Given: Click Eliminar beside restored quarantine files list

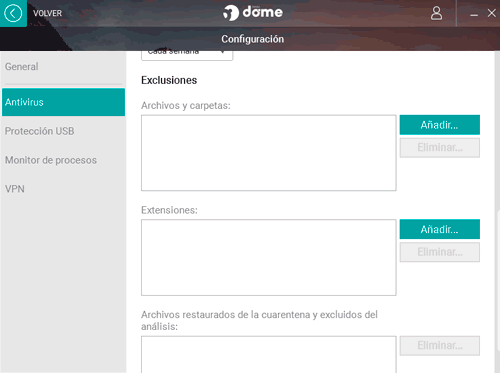Looking at the screenshot, I should click(440, 346).
